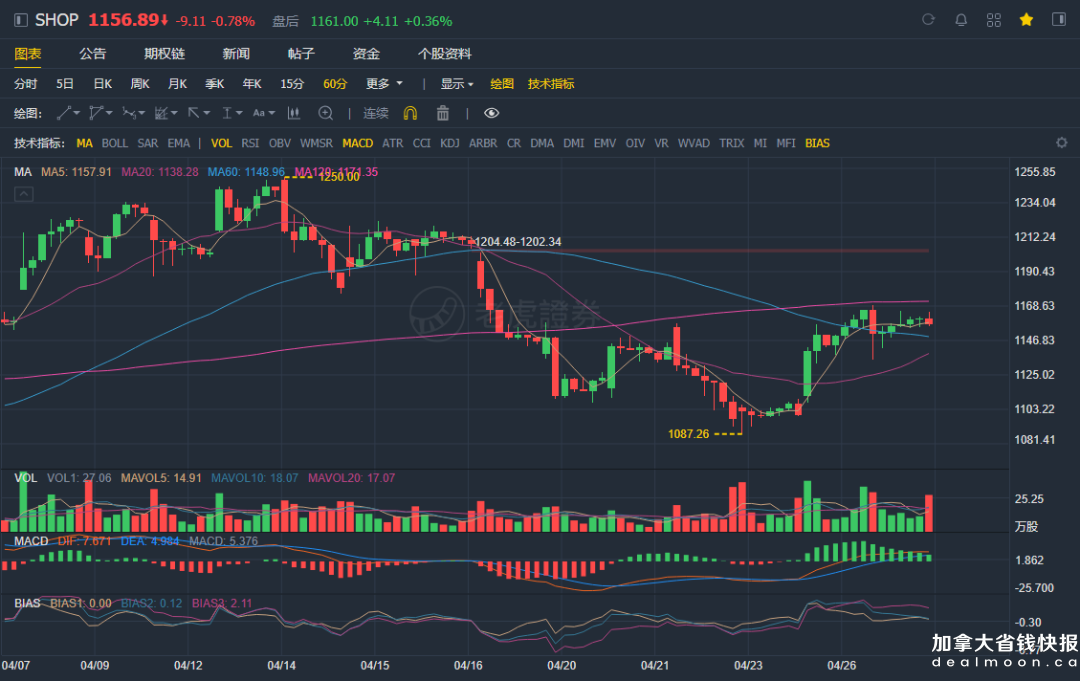Open the 期权链 tab
Viewport: 1080px width, 681px height.
pyautogui.click(x=164, y=54)
